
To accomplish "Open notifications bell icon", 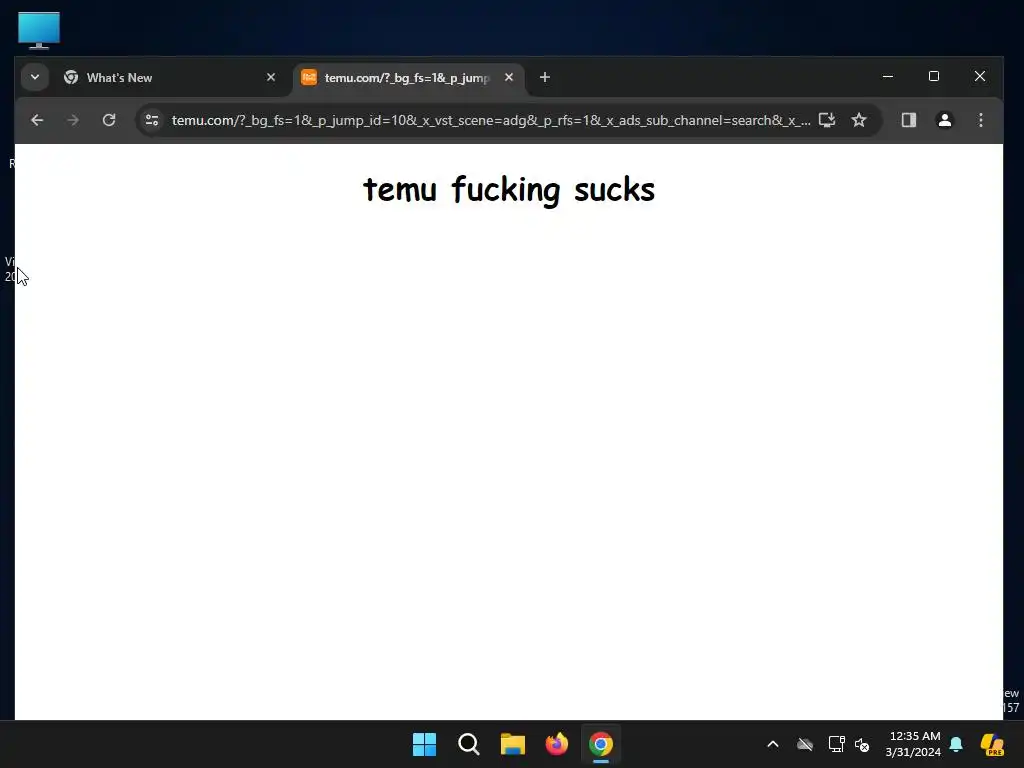I will click(956, 744).
